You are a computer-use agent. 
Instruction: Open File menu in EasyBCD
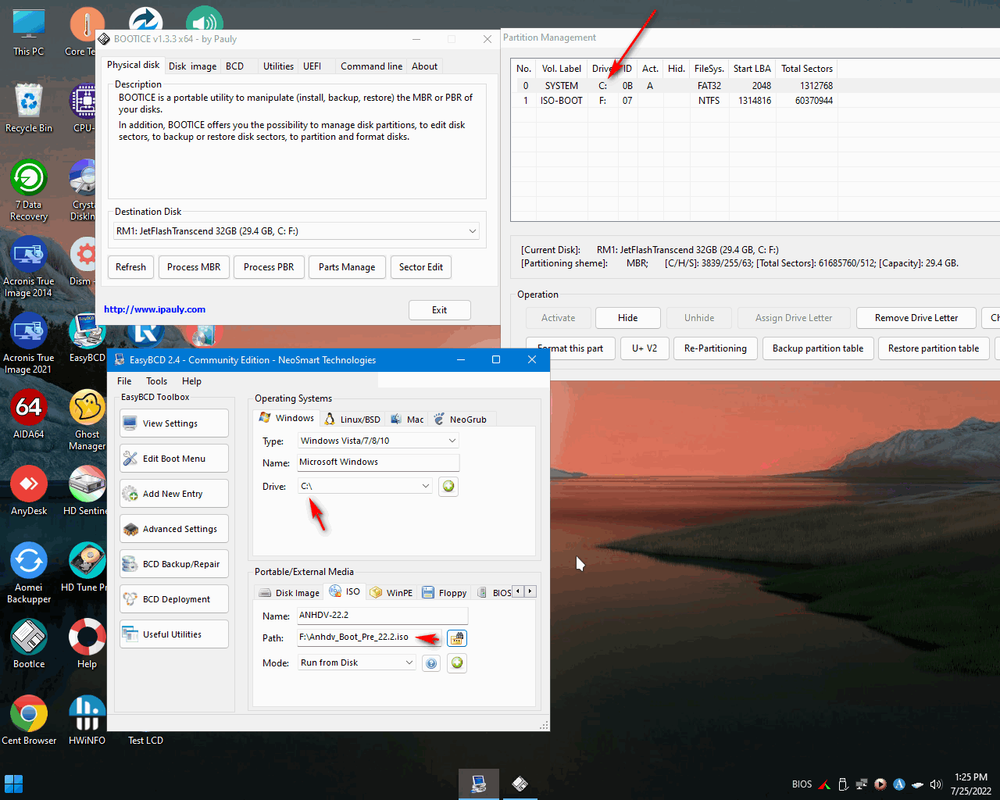[x=124, y=381]
